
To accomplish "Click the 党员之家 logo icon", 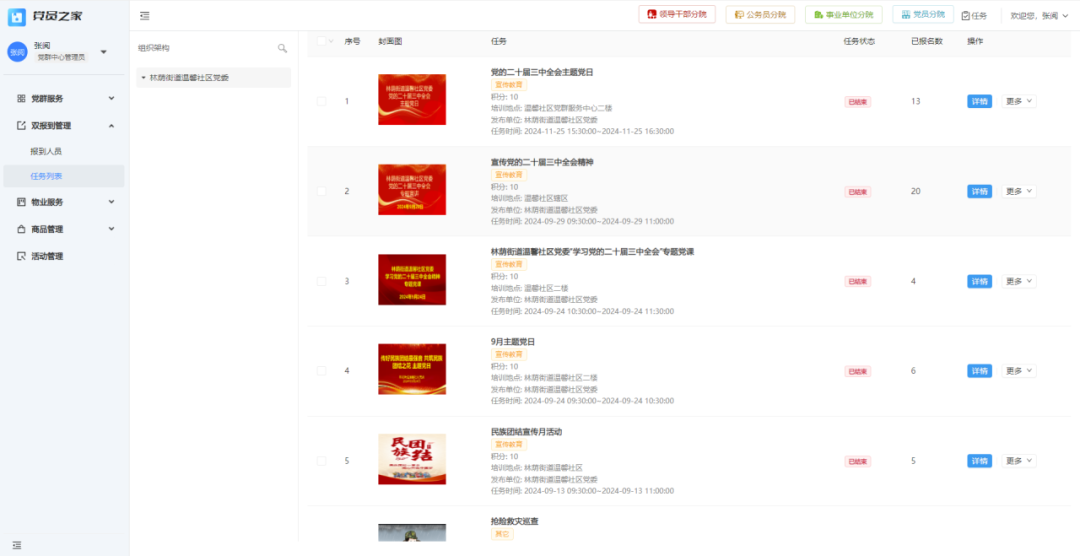I will tap(17, 17).
